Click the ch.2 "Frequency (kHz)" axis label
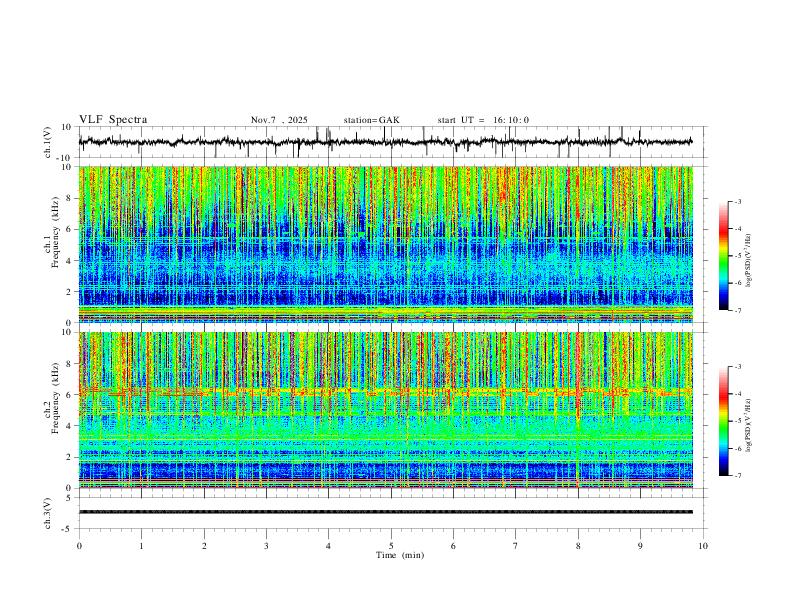792x612 pixels. click(x=55, y=398)
